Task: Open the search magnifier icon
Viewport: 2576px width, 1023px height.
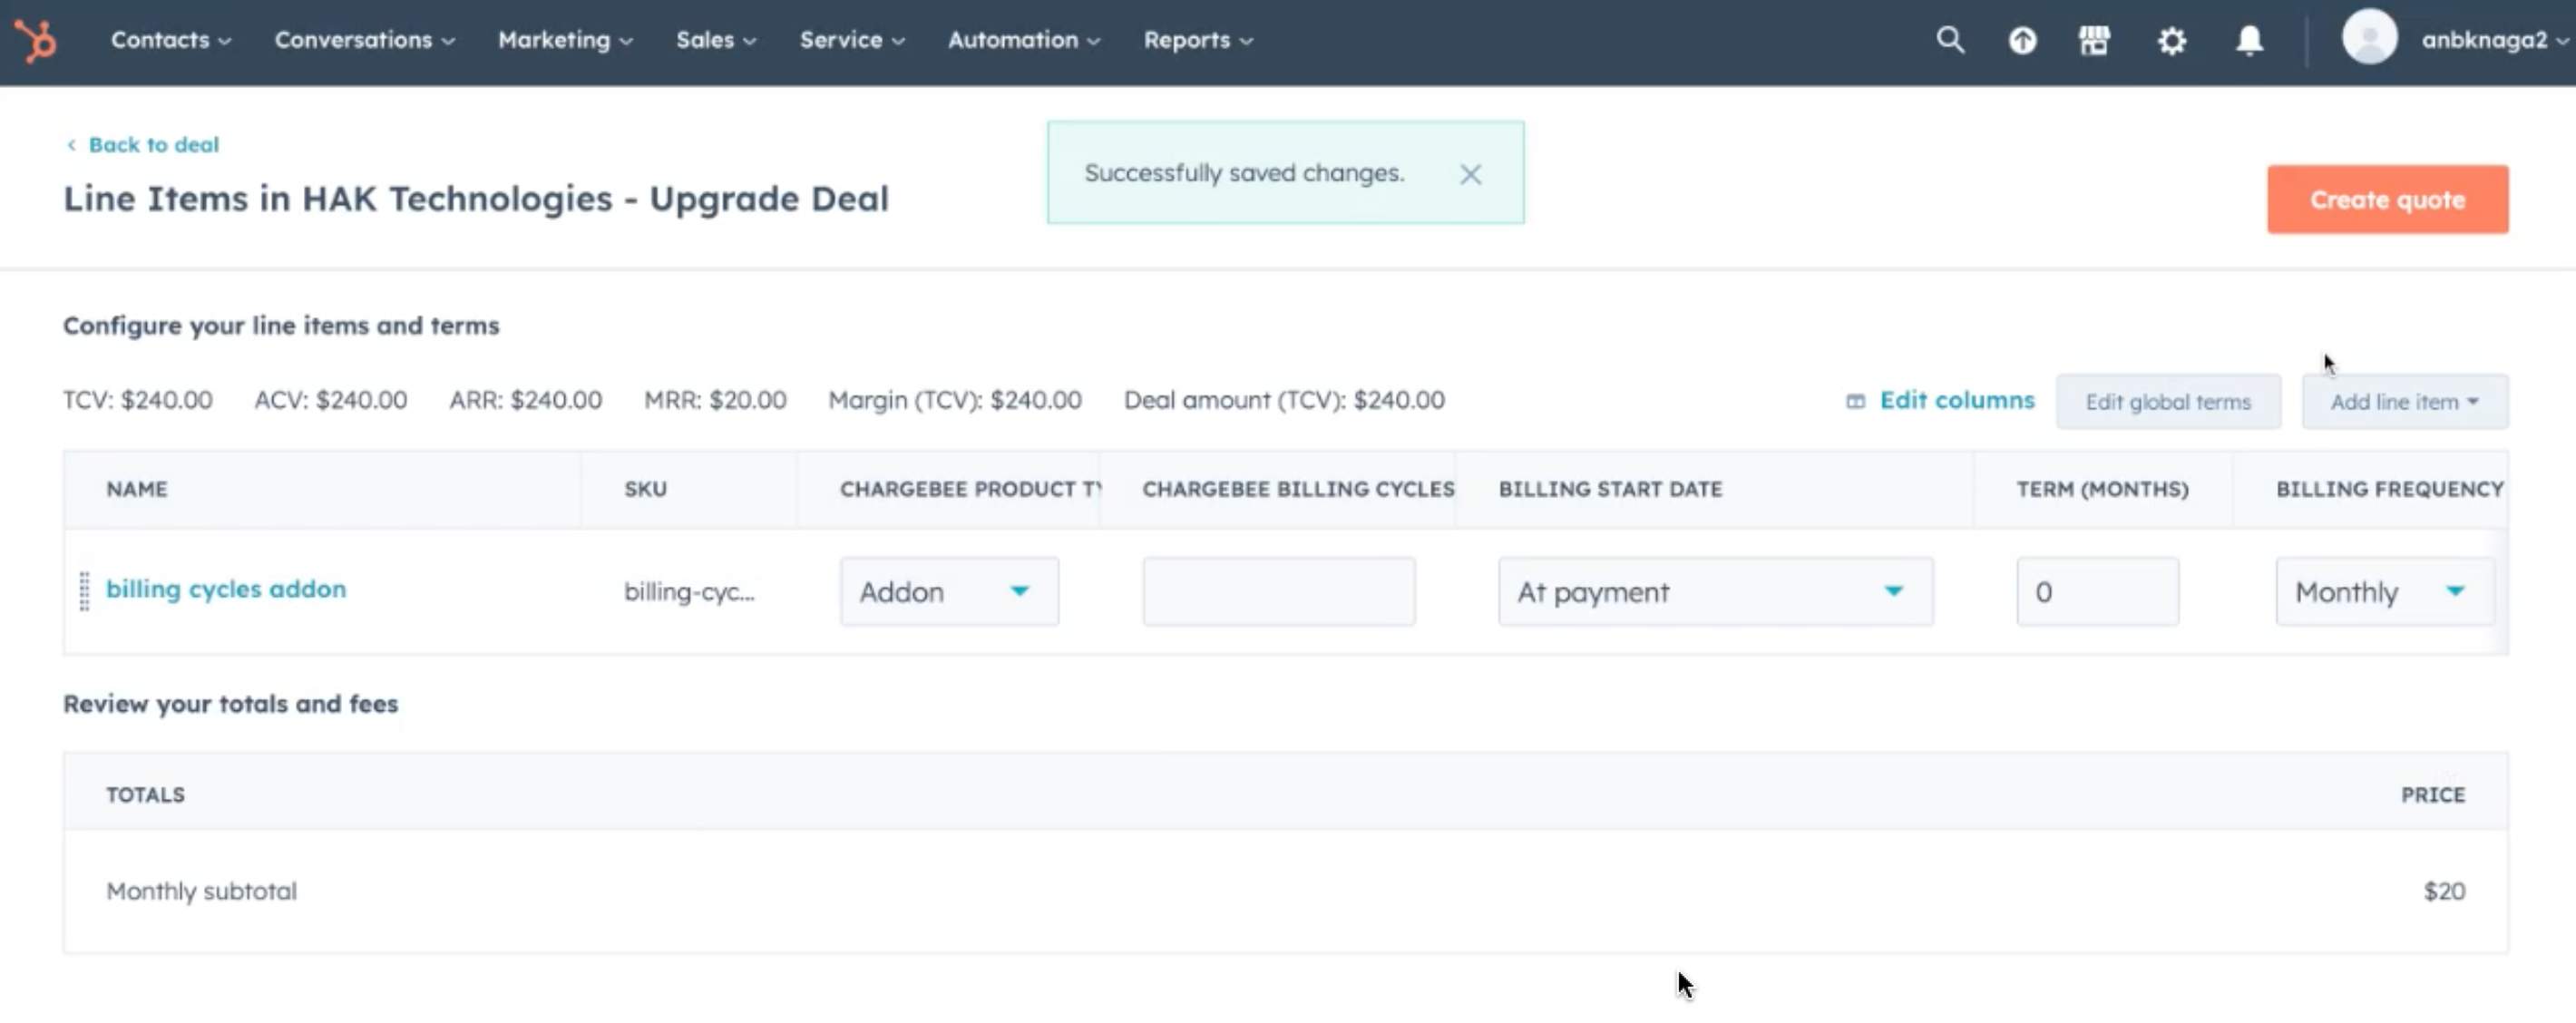Action: (1949, 40)
